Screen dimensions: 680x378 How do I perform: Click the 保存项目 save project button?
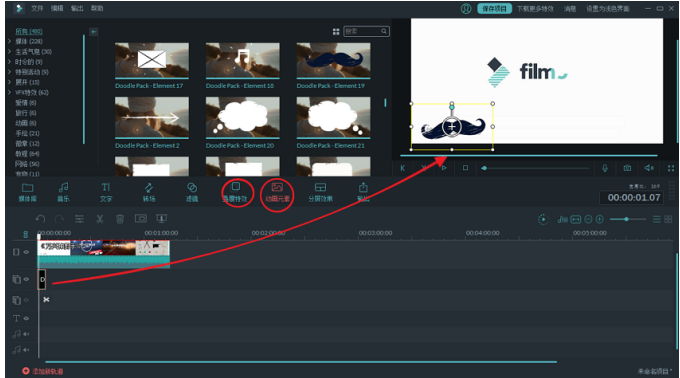pyautogui.click(x=494, y=9)
